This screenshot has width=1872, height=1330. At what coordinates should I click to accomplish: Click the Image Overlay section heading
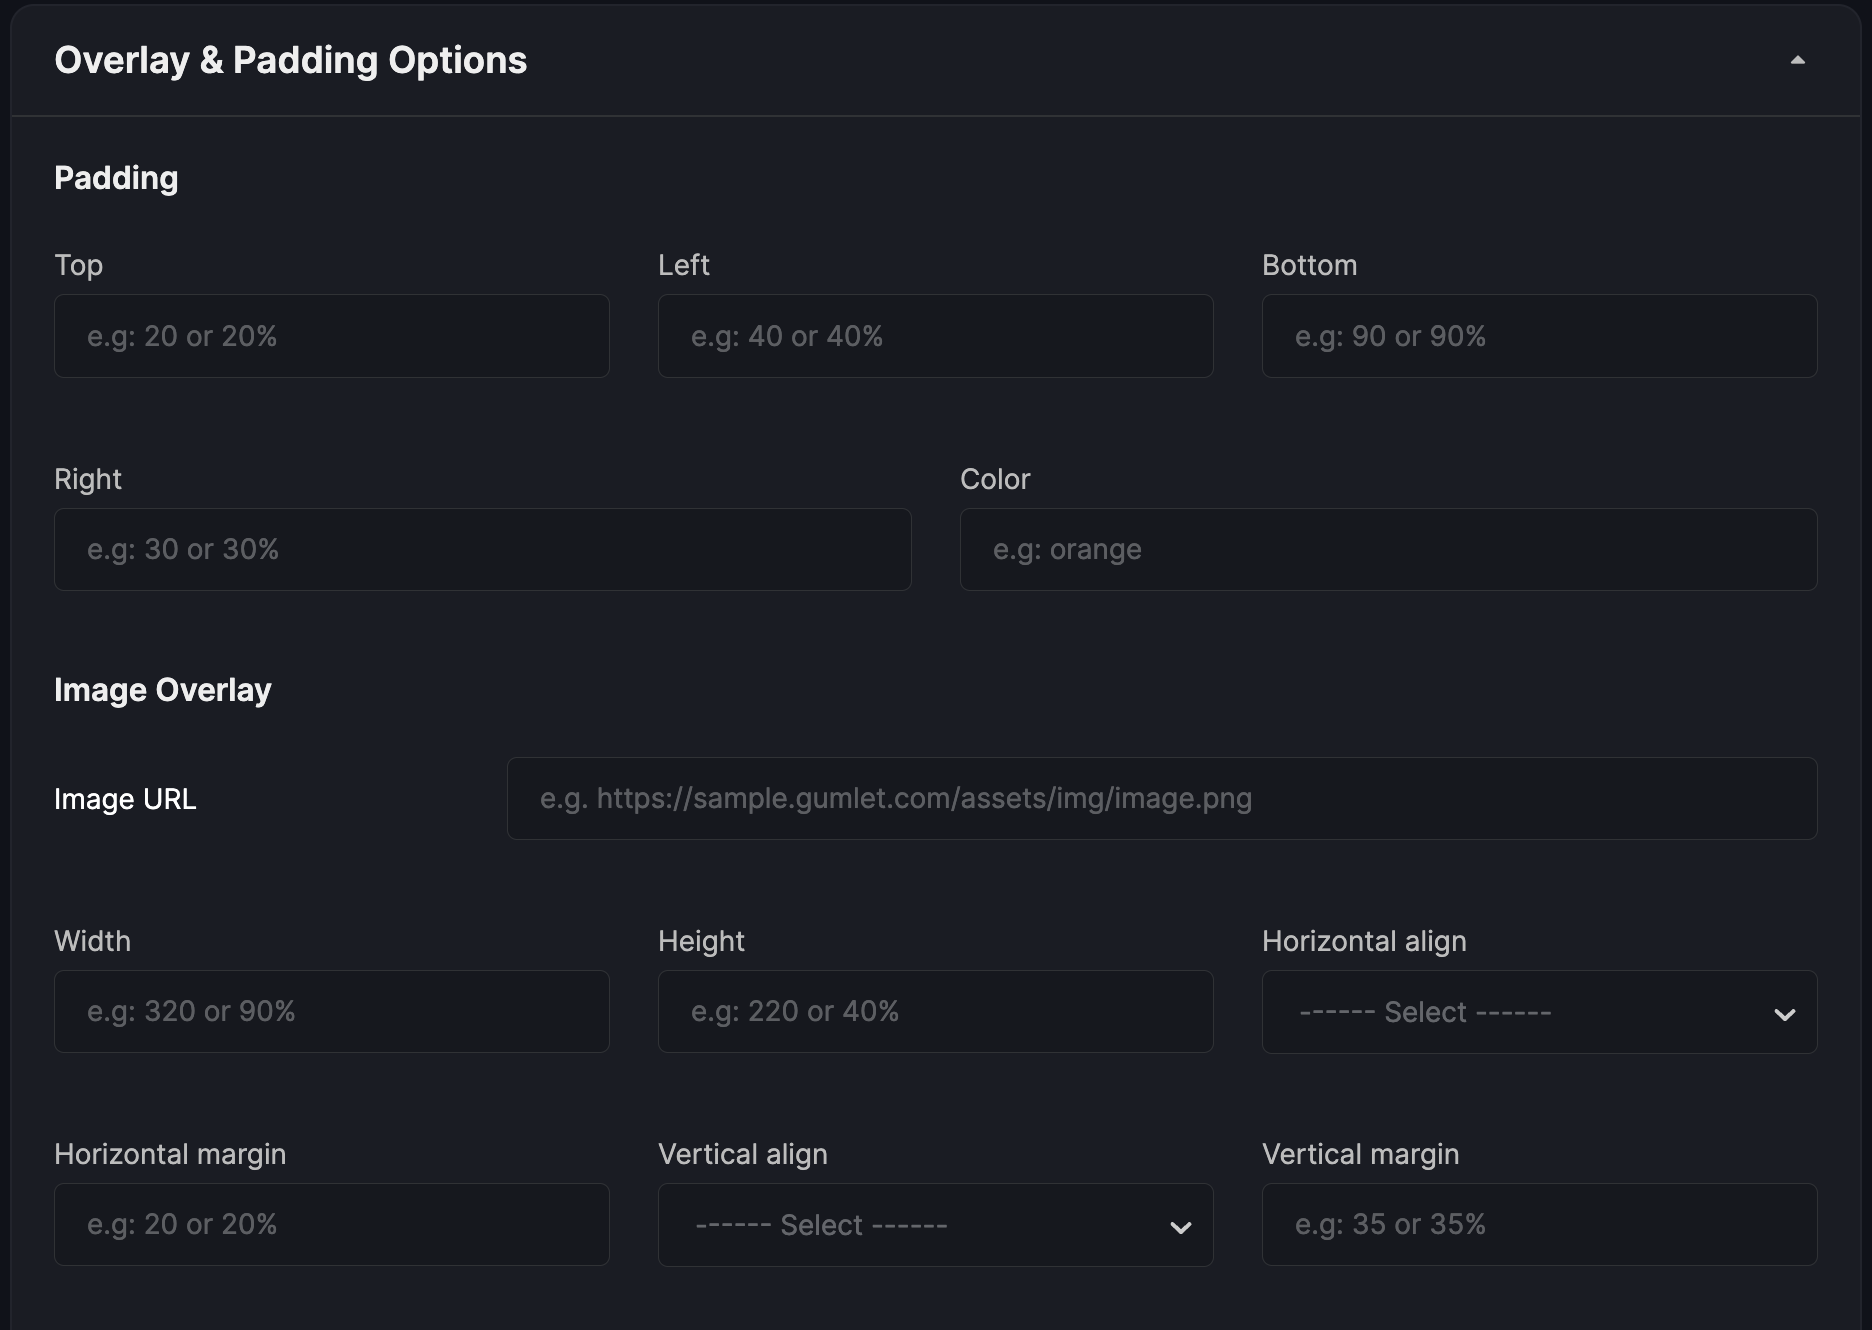[x=163, y=690]
